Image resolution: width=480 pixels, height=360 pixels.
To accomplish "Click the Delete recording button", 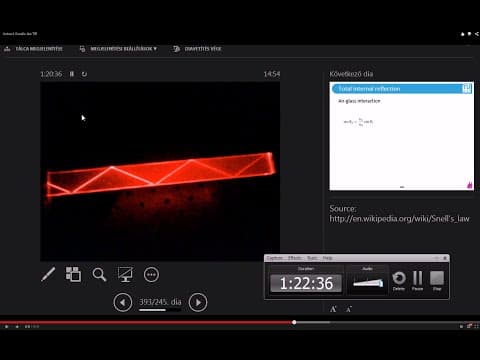I will [x=399, y=281].
